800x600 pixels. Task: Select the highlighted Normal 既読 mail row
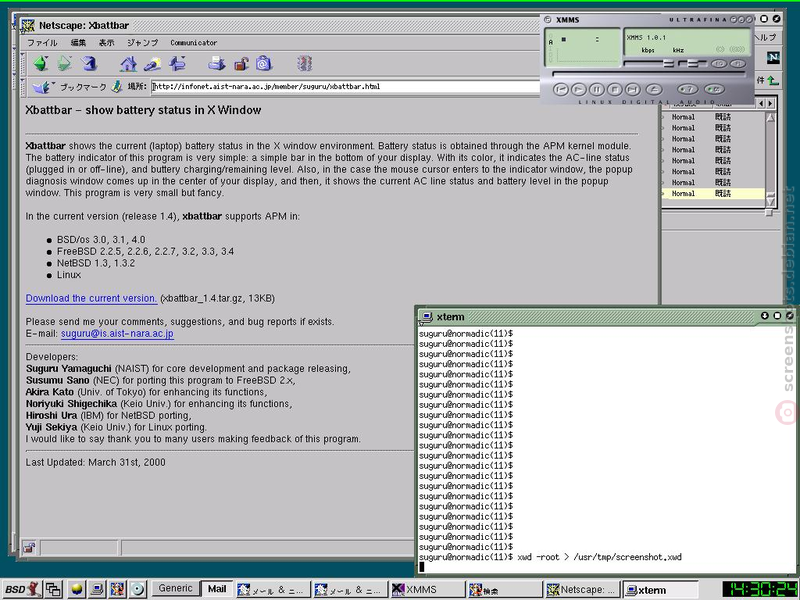pyautogui.click(x=713, y=193)
